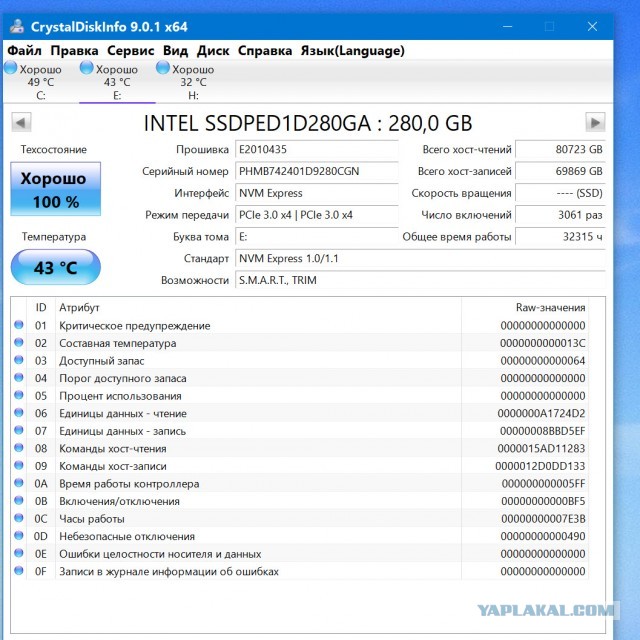Click the Стандарт field NVM Express 1.0/1.1
This screenshot has height=640, width=640.
pyautogui.click(x=420, y=258)
